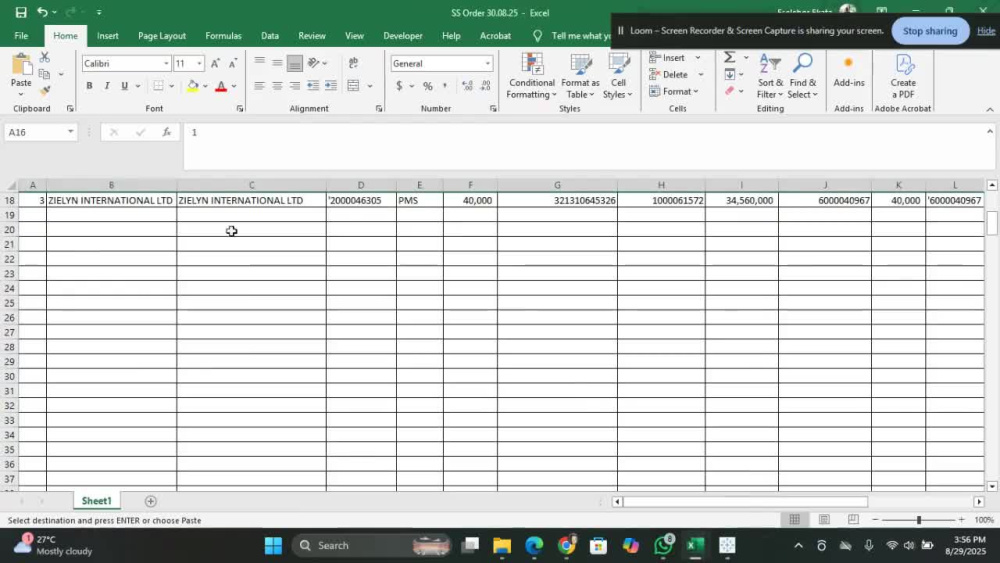Open Sort & Filter menu
This screenshot has width=1000, height=563.
coord(770,76)
